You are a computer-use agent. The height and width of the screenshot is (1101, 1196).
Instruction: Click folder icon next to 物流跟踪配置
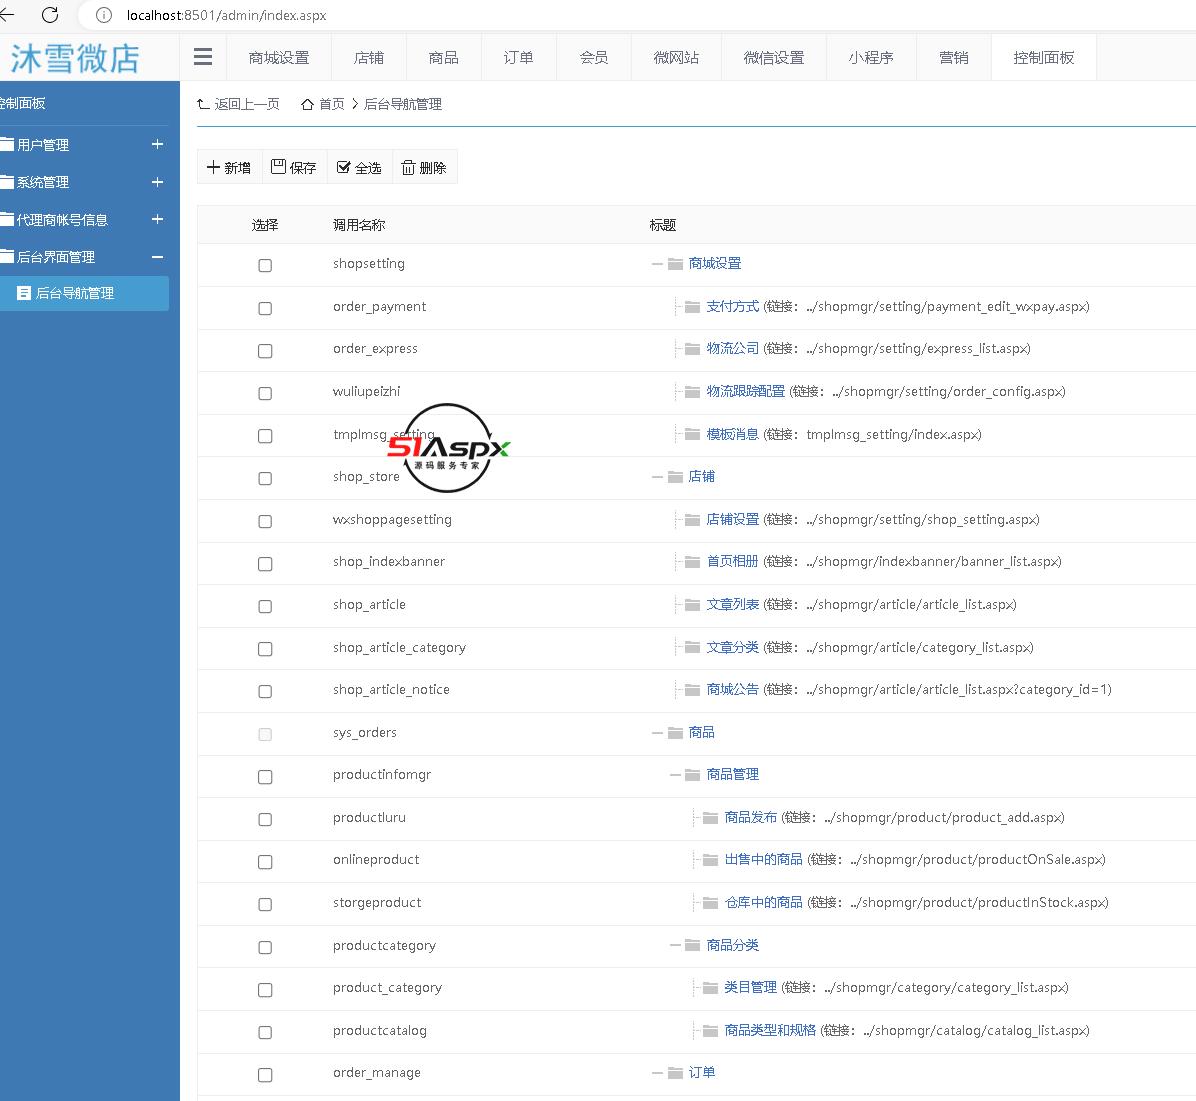click(693, 391)
